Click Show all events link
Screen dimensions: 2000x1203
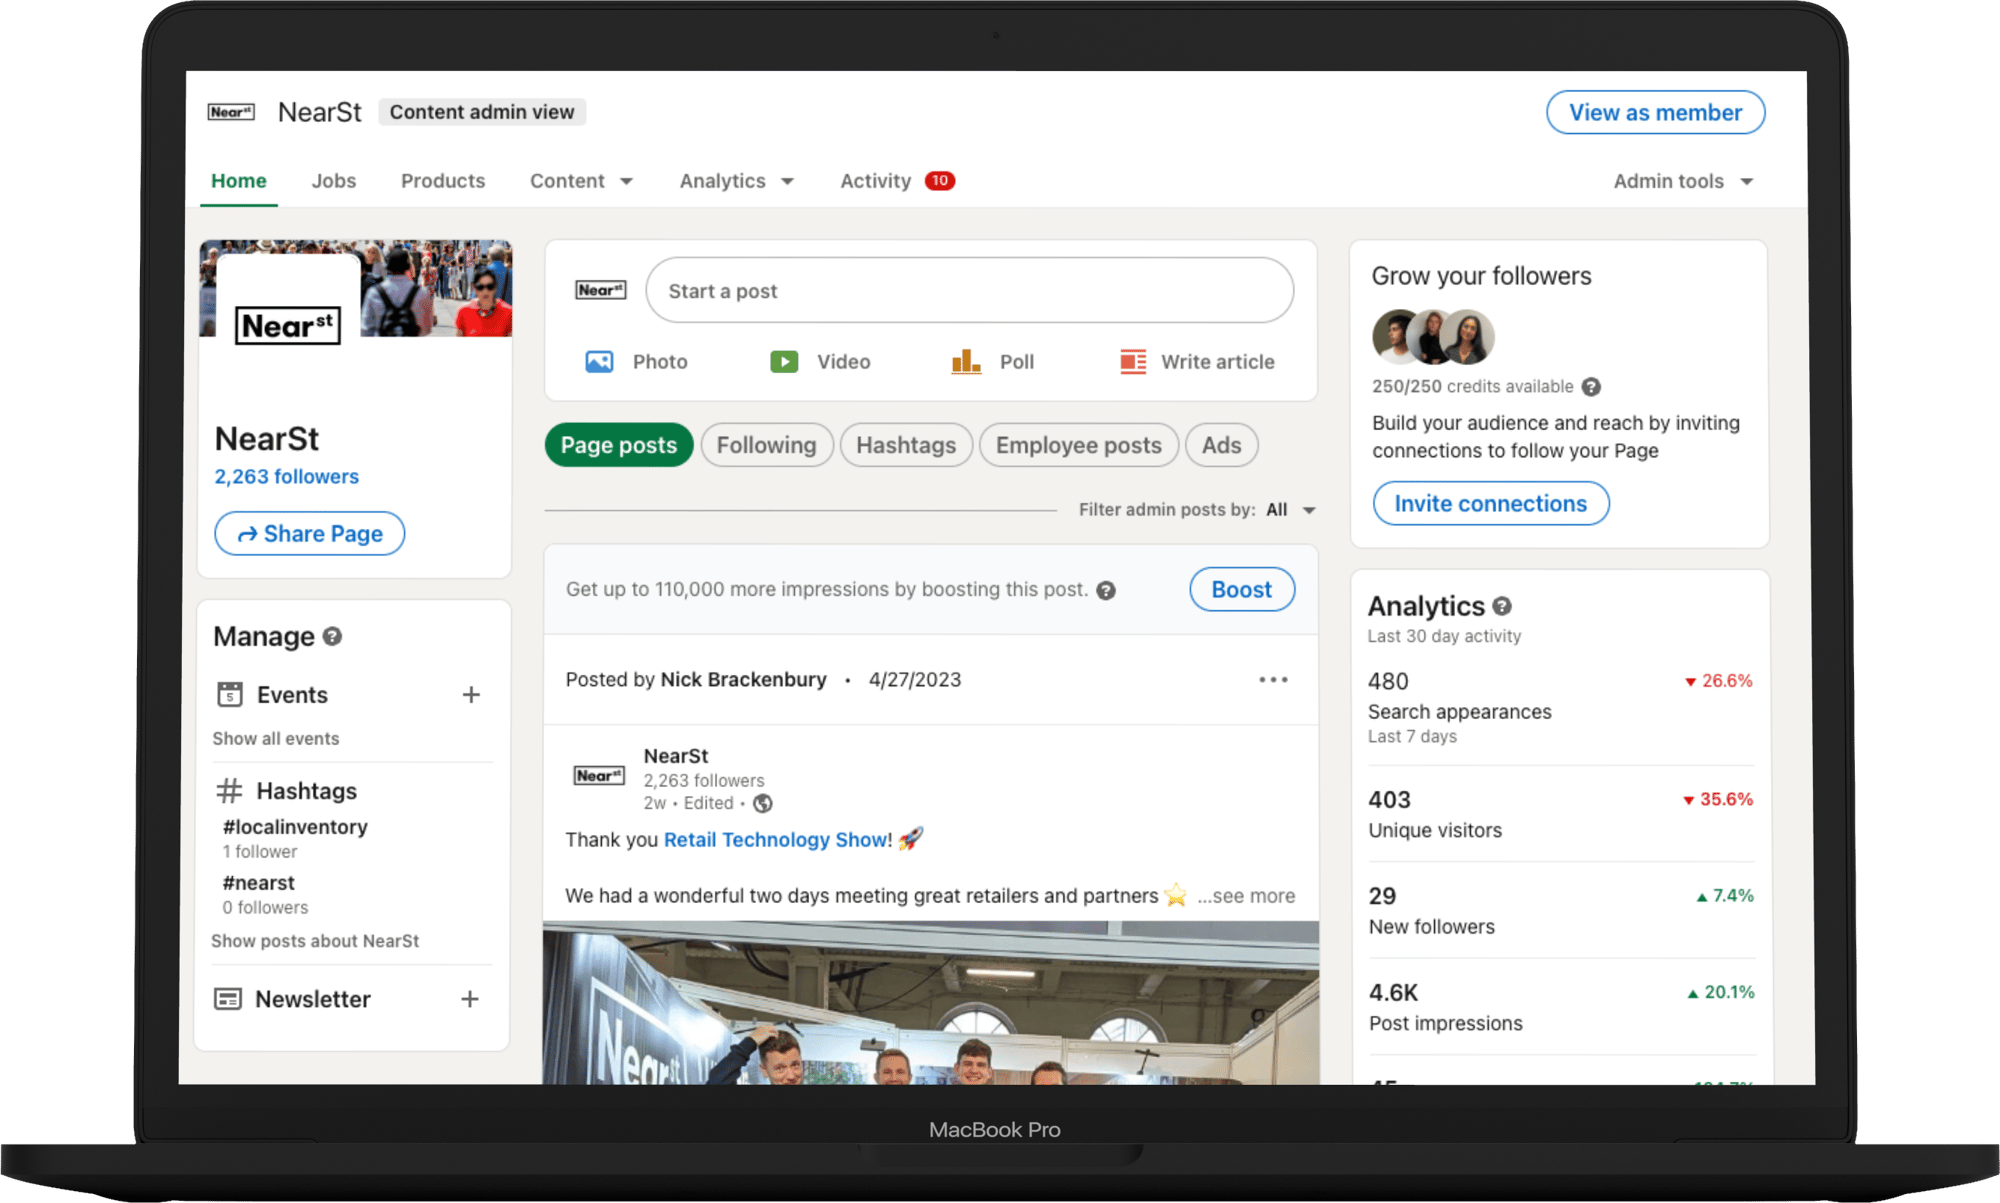coord(276,739)
